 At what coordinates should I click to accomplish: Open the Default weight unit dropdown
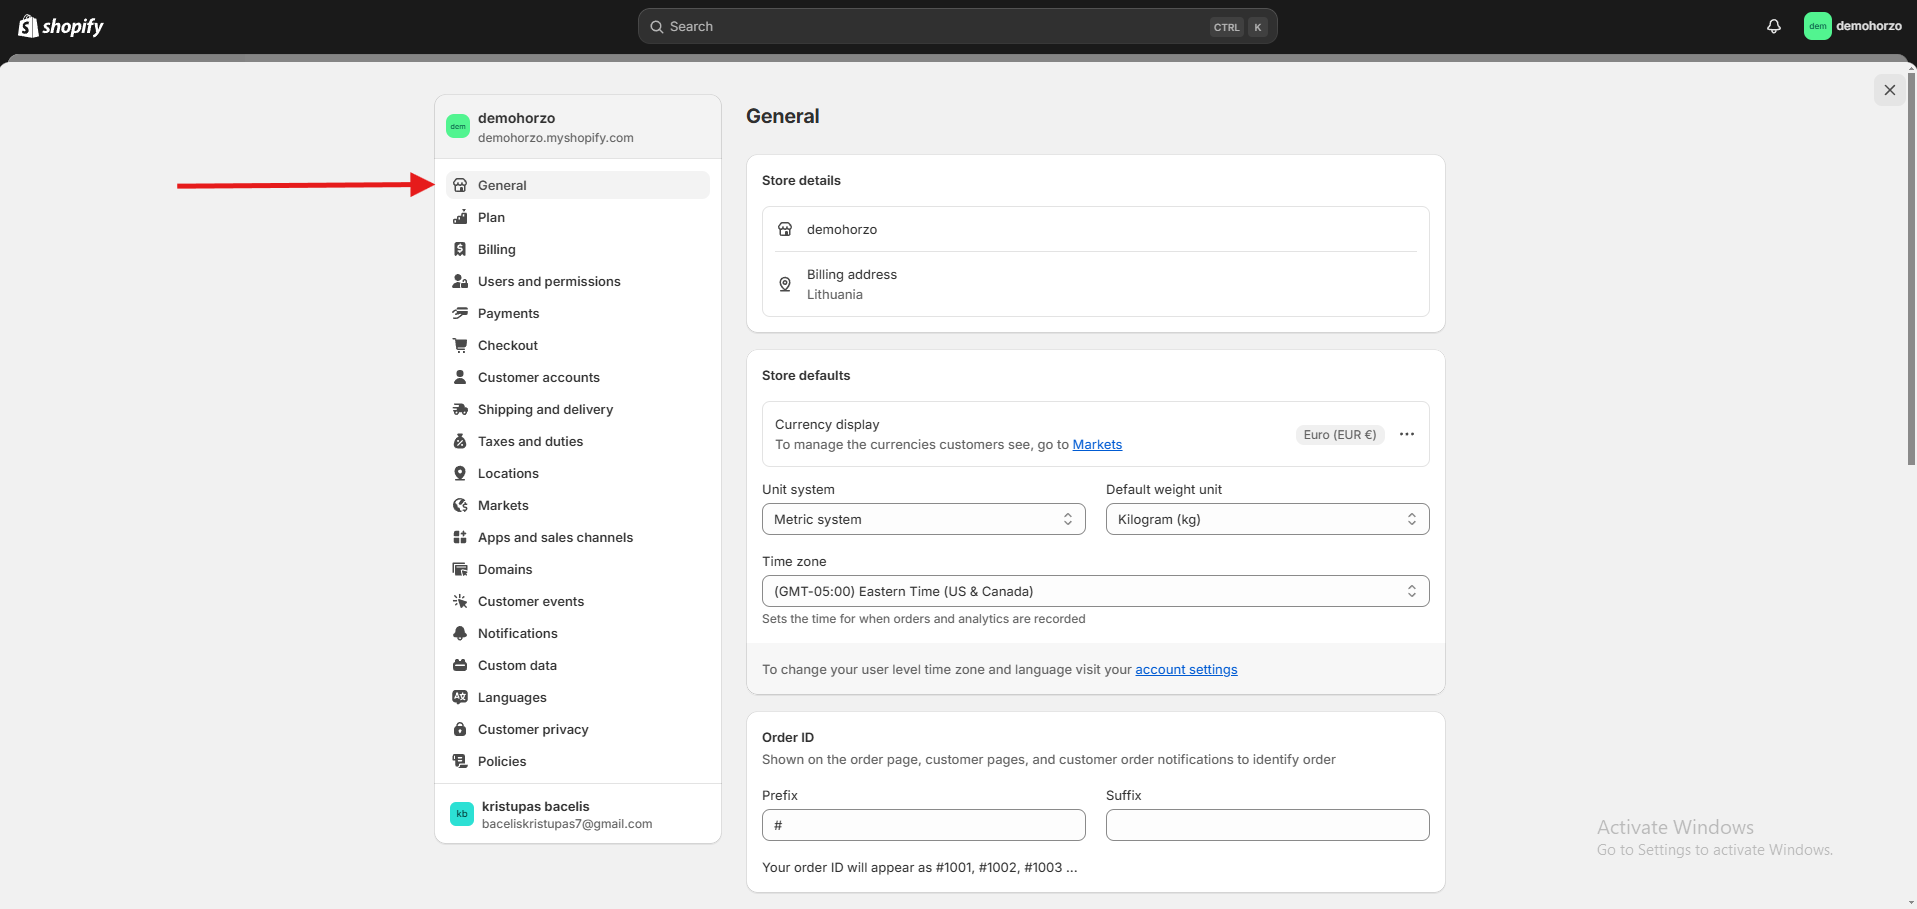1267,519
